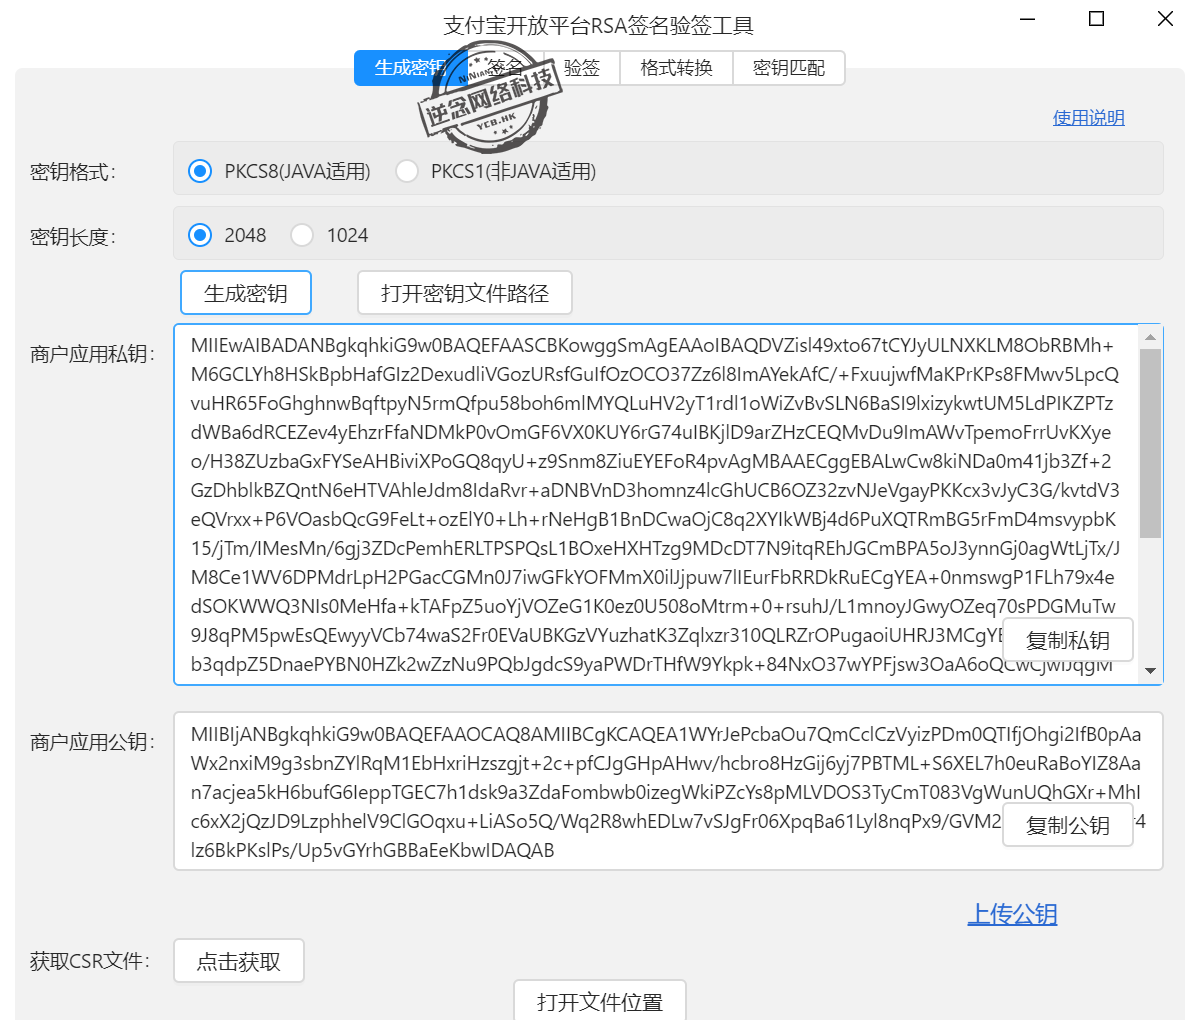Viewport: 1200px width, 1020px height.
Task: Click the private key scrollbar down arrow
Action: [1150, 671]
